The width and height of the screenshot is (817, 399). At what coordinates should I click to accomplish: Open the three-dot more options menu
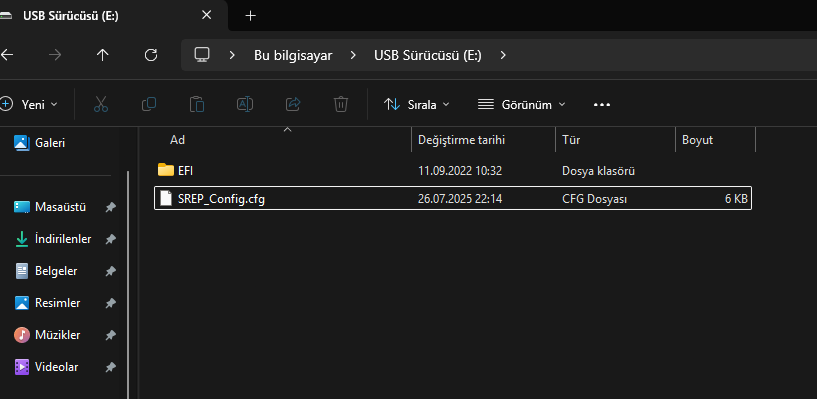pyautogui.click(x=602, y=105)
